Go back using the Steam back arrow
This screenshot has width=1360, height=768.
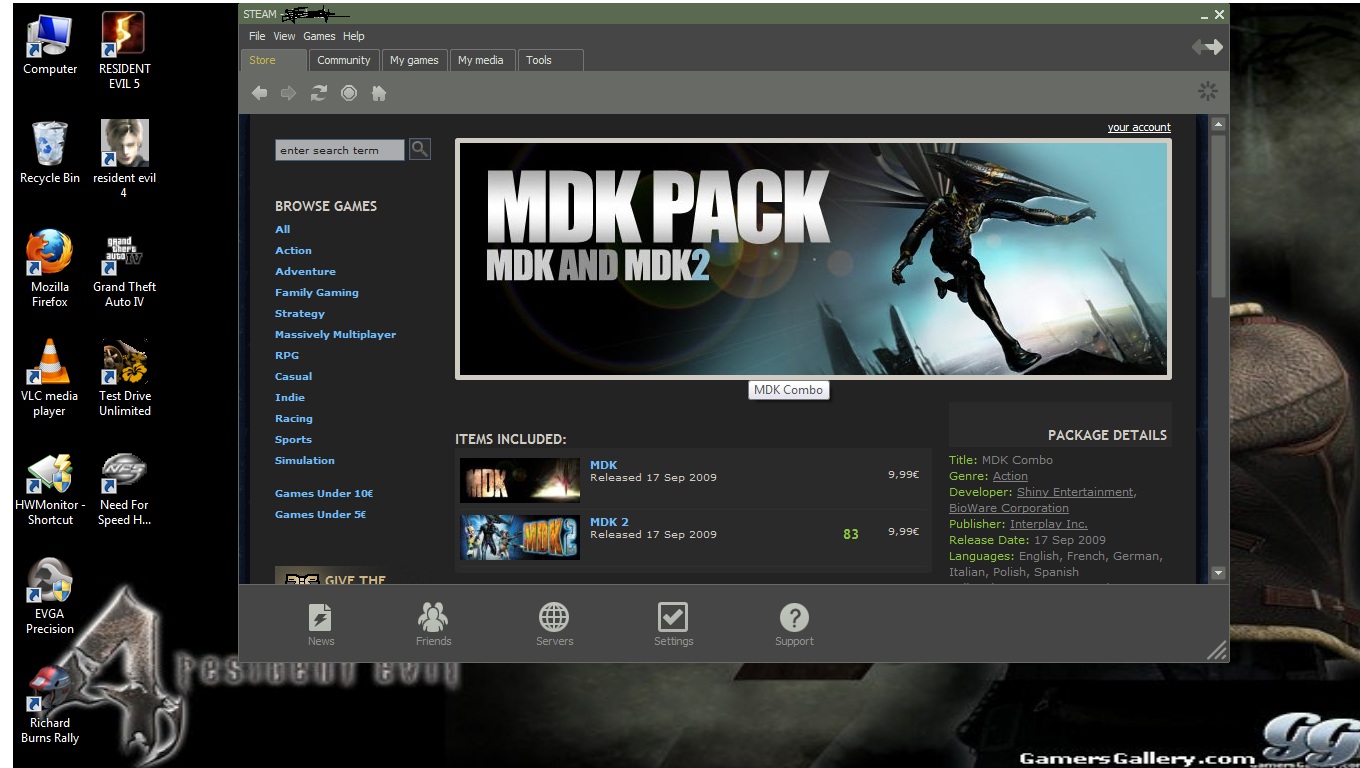260,93
